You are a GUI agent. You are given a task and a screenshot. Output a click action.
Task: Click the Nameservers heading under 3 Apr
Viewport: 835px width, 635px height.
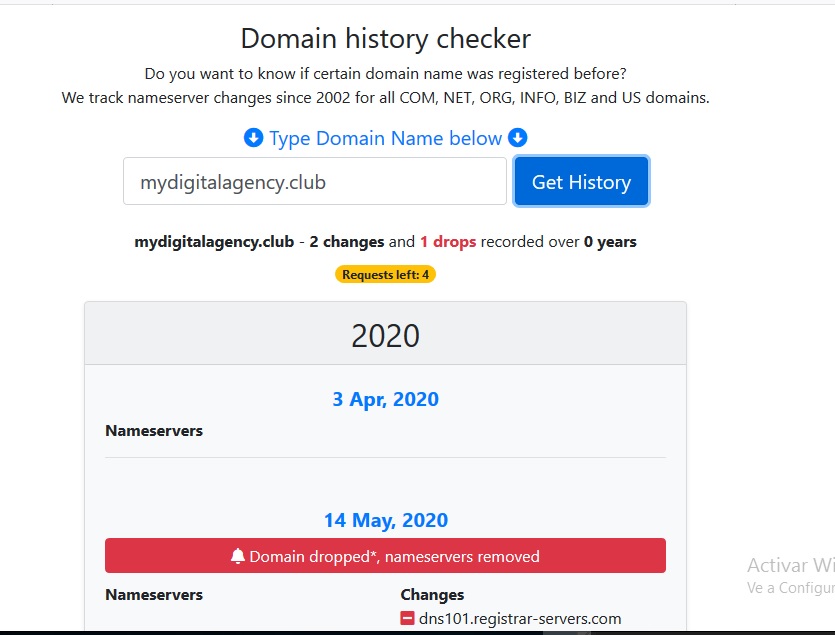154,430
